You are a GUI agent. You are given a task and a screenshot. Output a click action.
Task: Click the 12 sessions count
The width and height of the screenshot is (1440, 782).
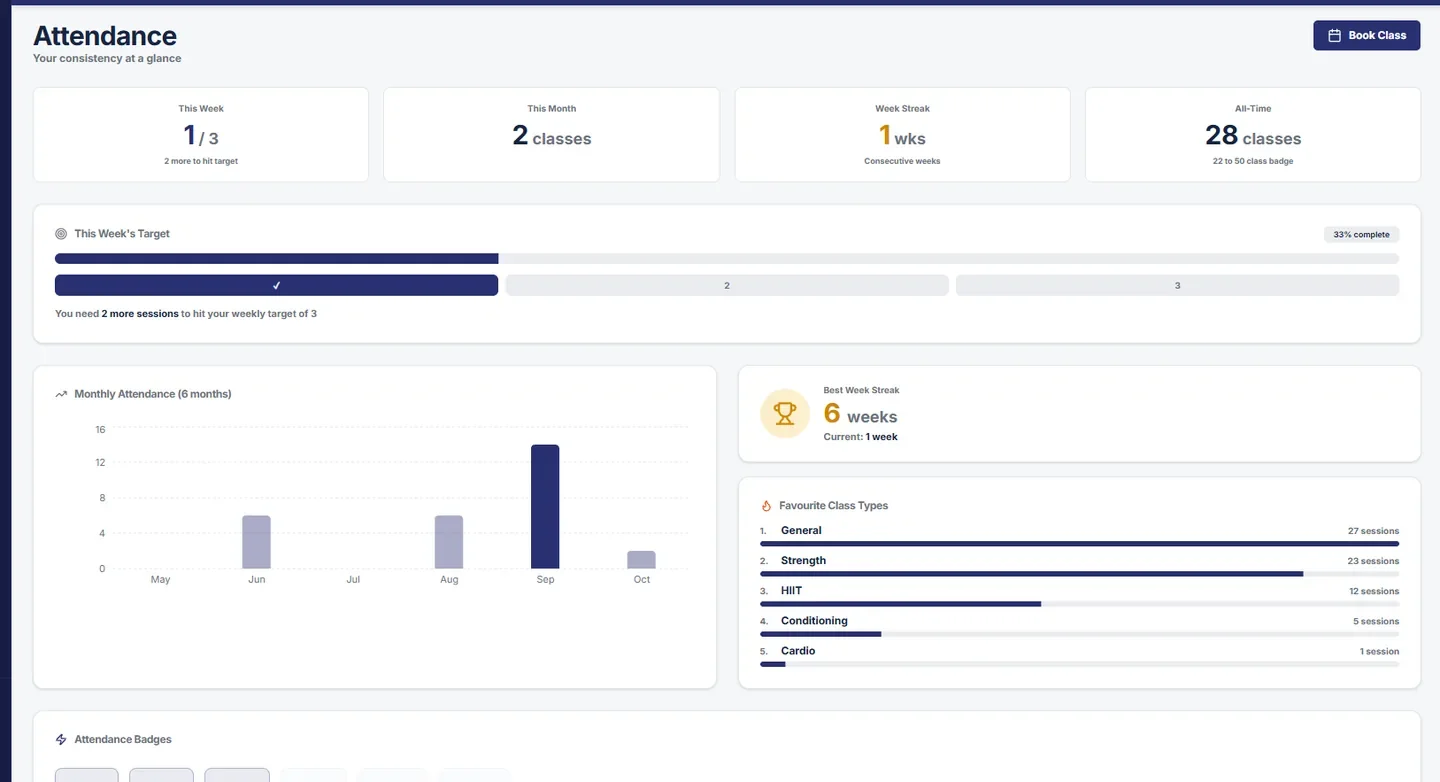(1374, 591)
